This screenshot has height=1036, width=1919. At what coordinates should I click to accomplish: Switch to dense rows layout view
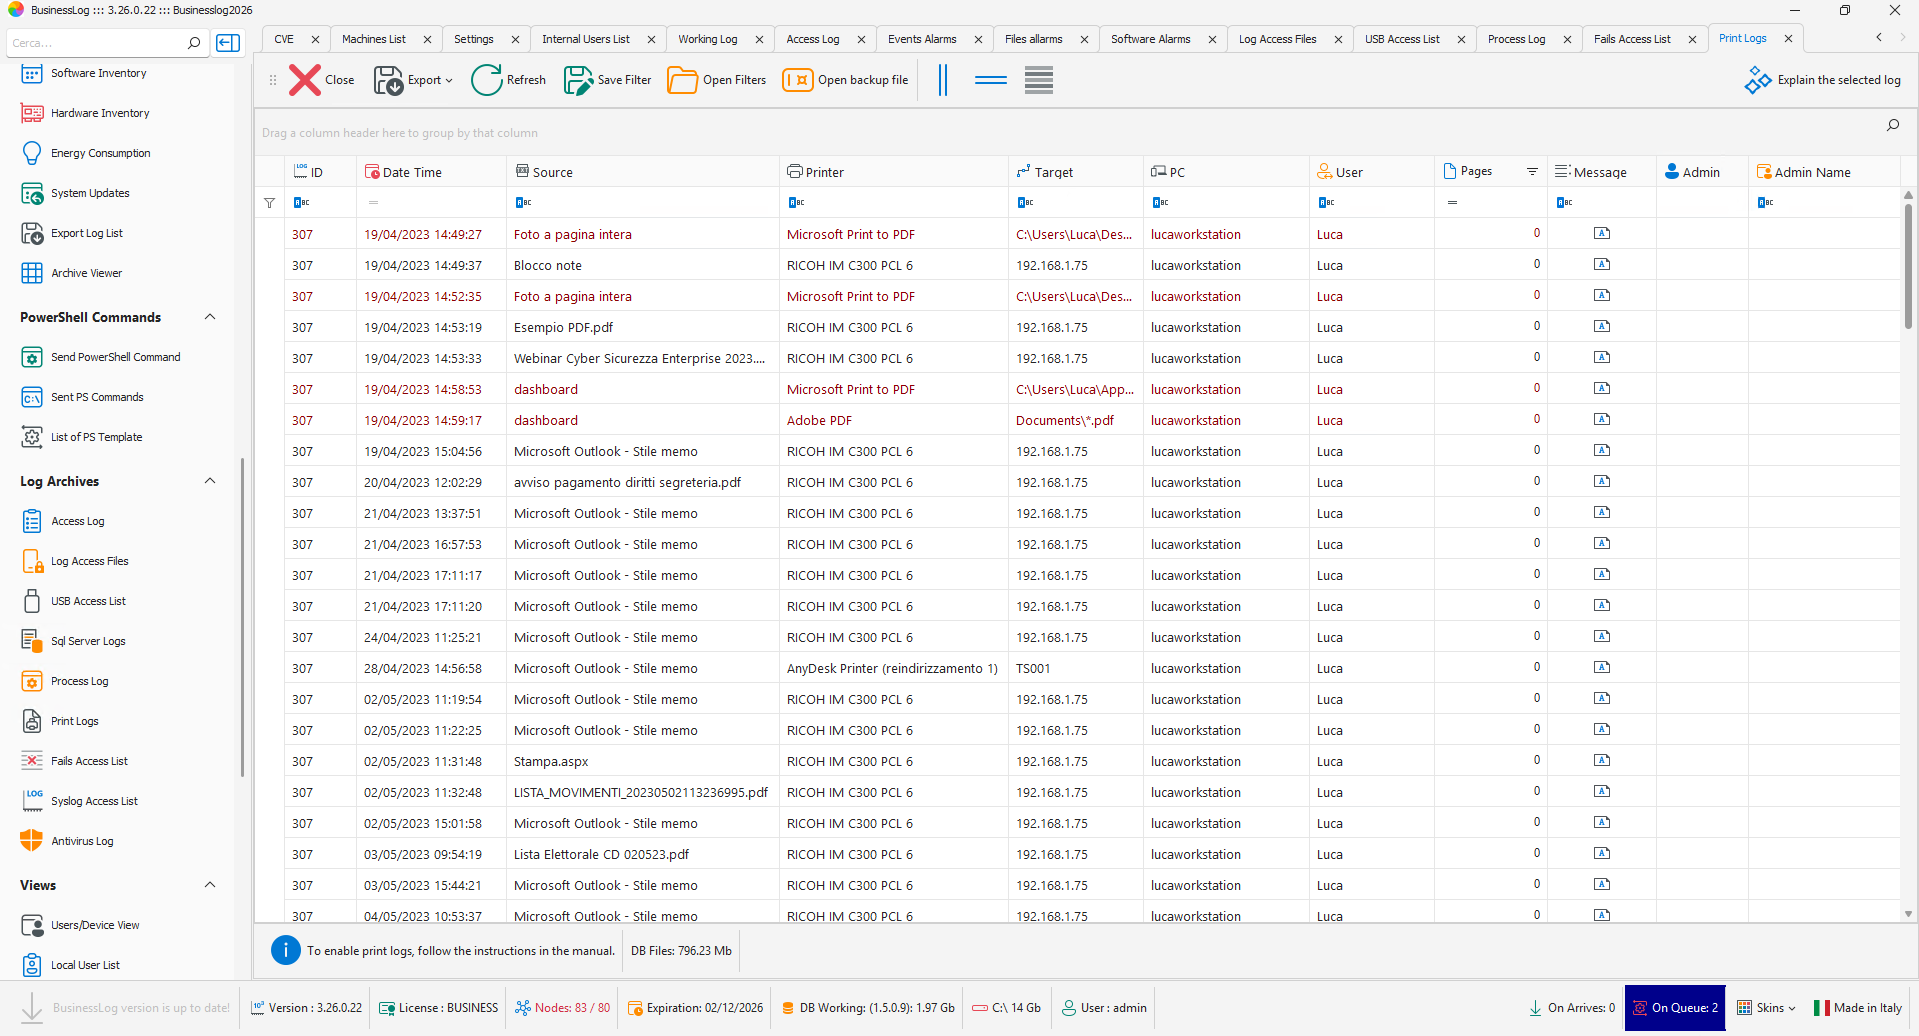(1038, 80)
